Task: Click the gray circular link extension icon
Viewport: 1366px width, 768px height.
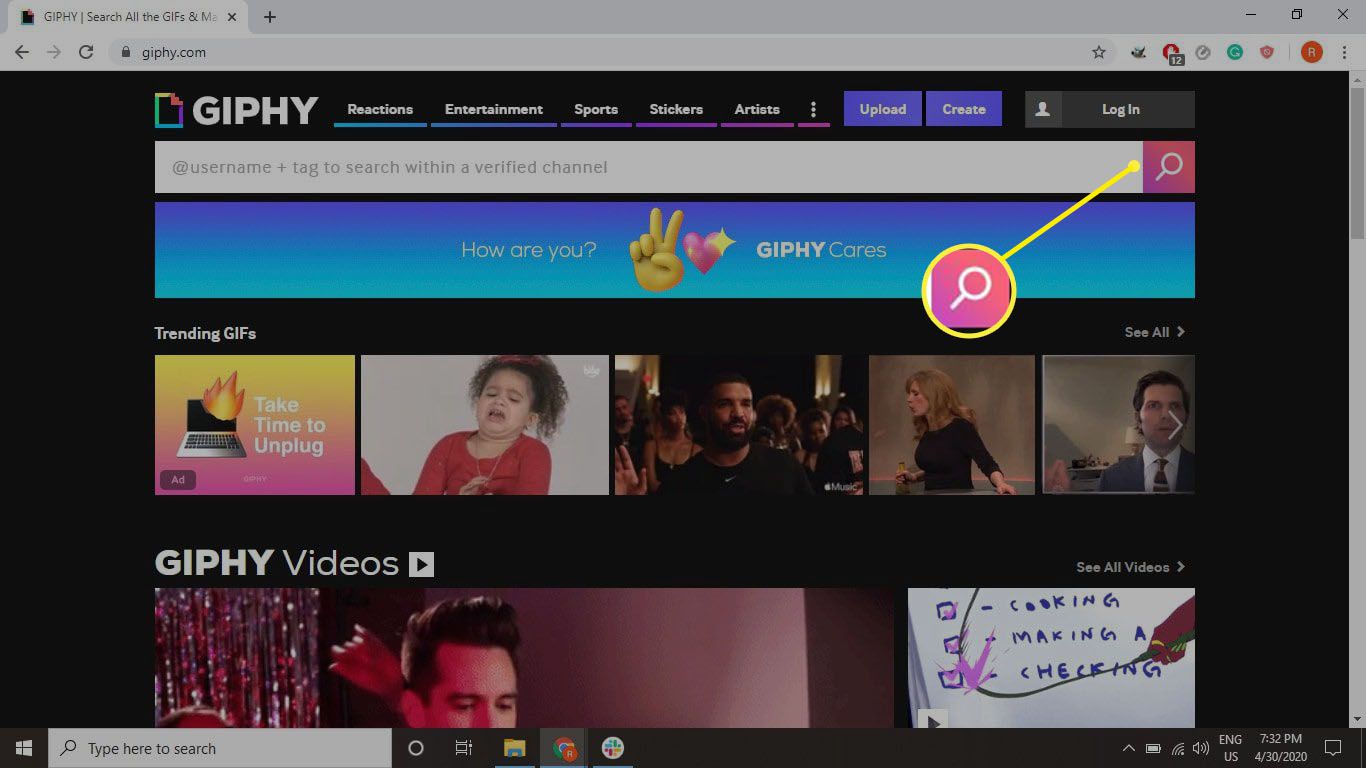Action: point(1203,52)
